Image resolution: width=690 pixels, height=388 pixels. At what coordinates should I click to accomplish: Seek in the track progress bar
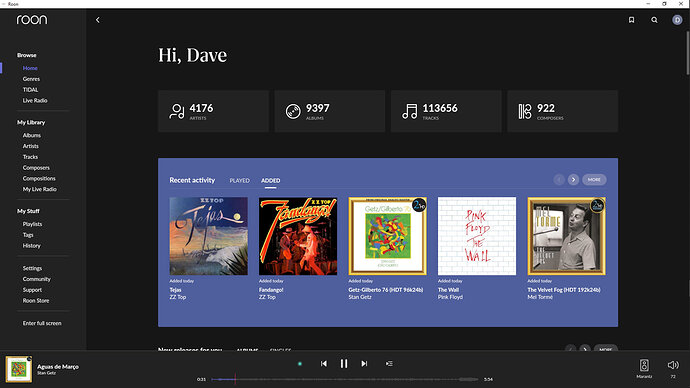[x=345, y=379]
